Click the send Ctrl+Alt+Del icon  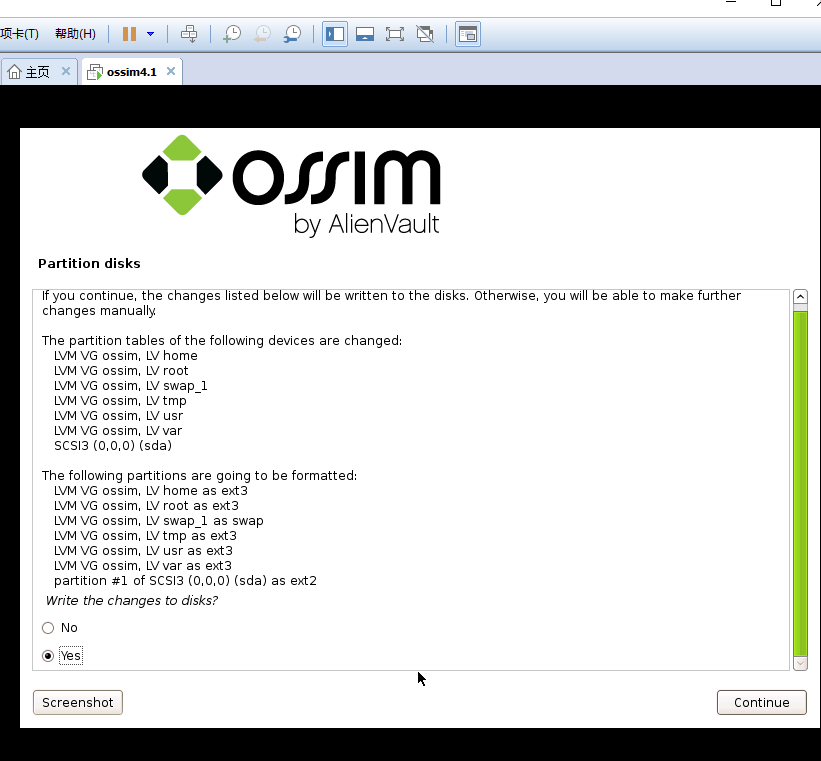pyautogui.click(x=189, y=34)
